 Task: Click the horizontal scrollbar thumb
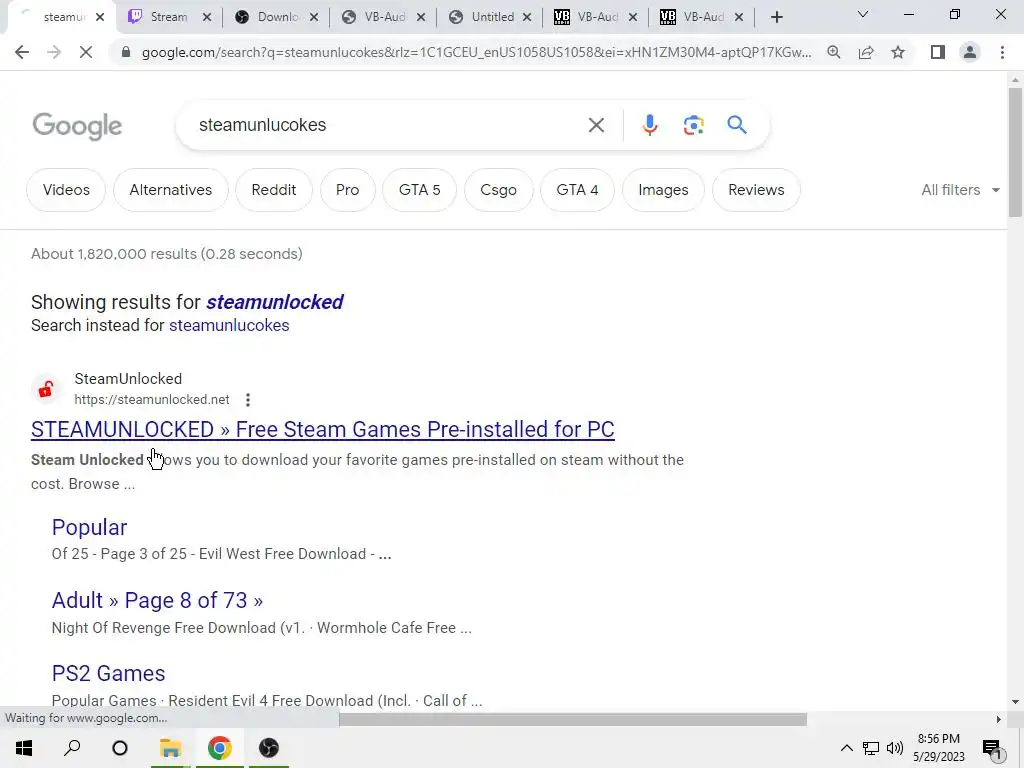[x=573, y=719]
